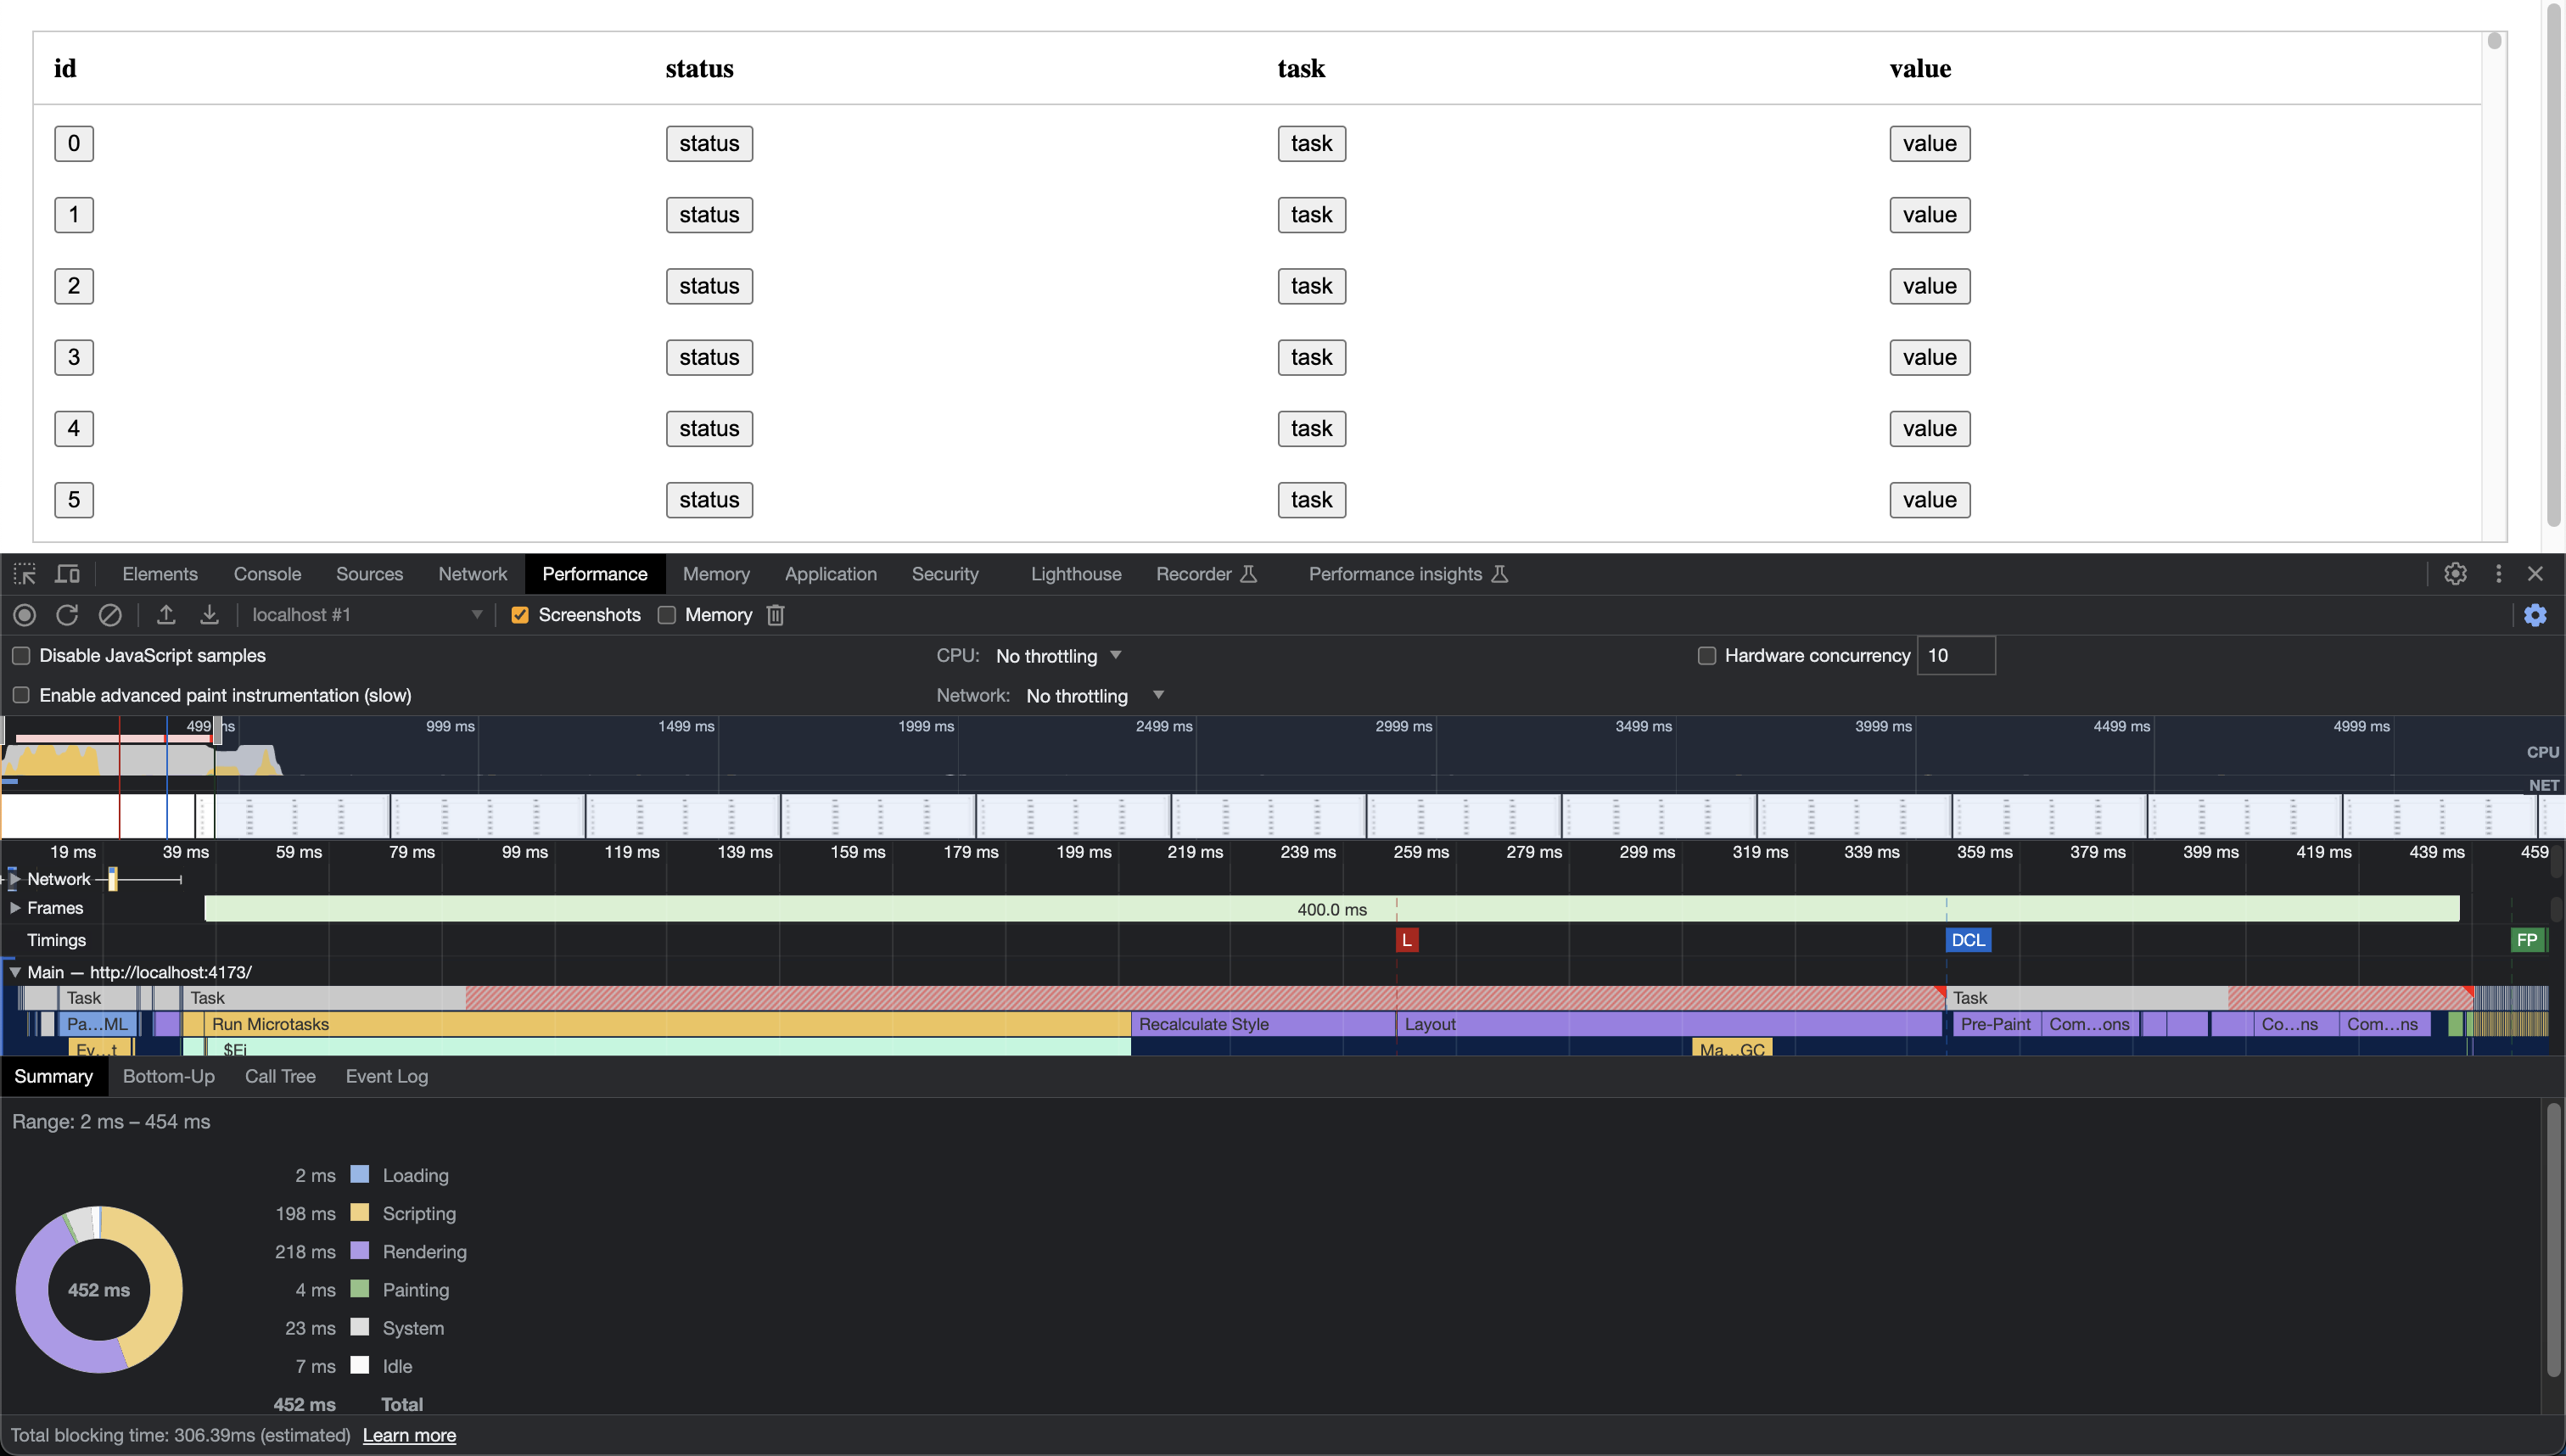The image size is (2566, 1456).
Task: Click the Scripting yellow color swatch
Action: point(360,1213)
